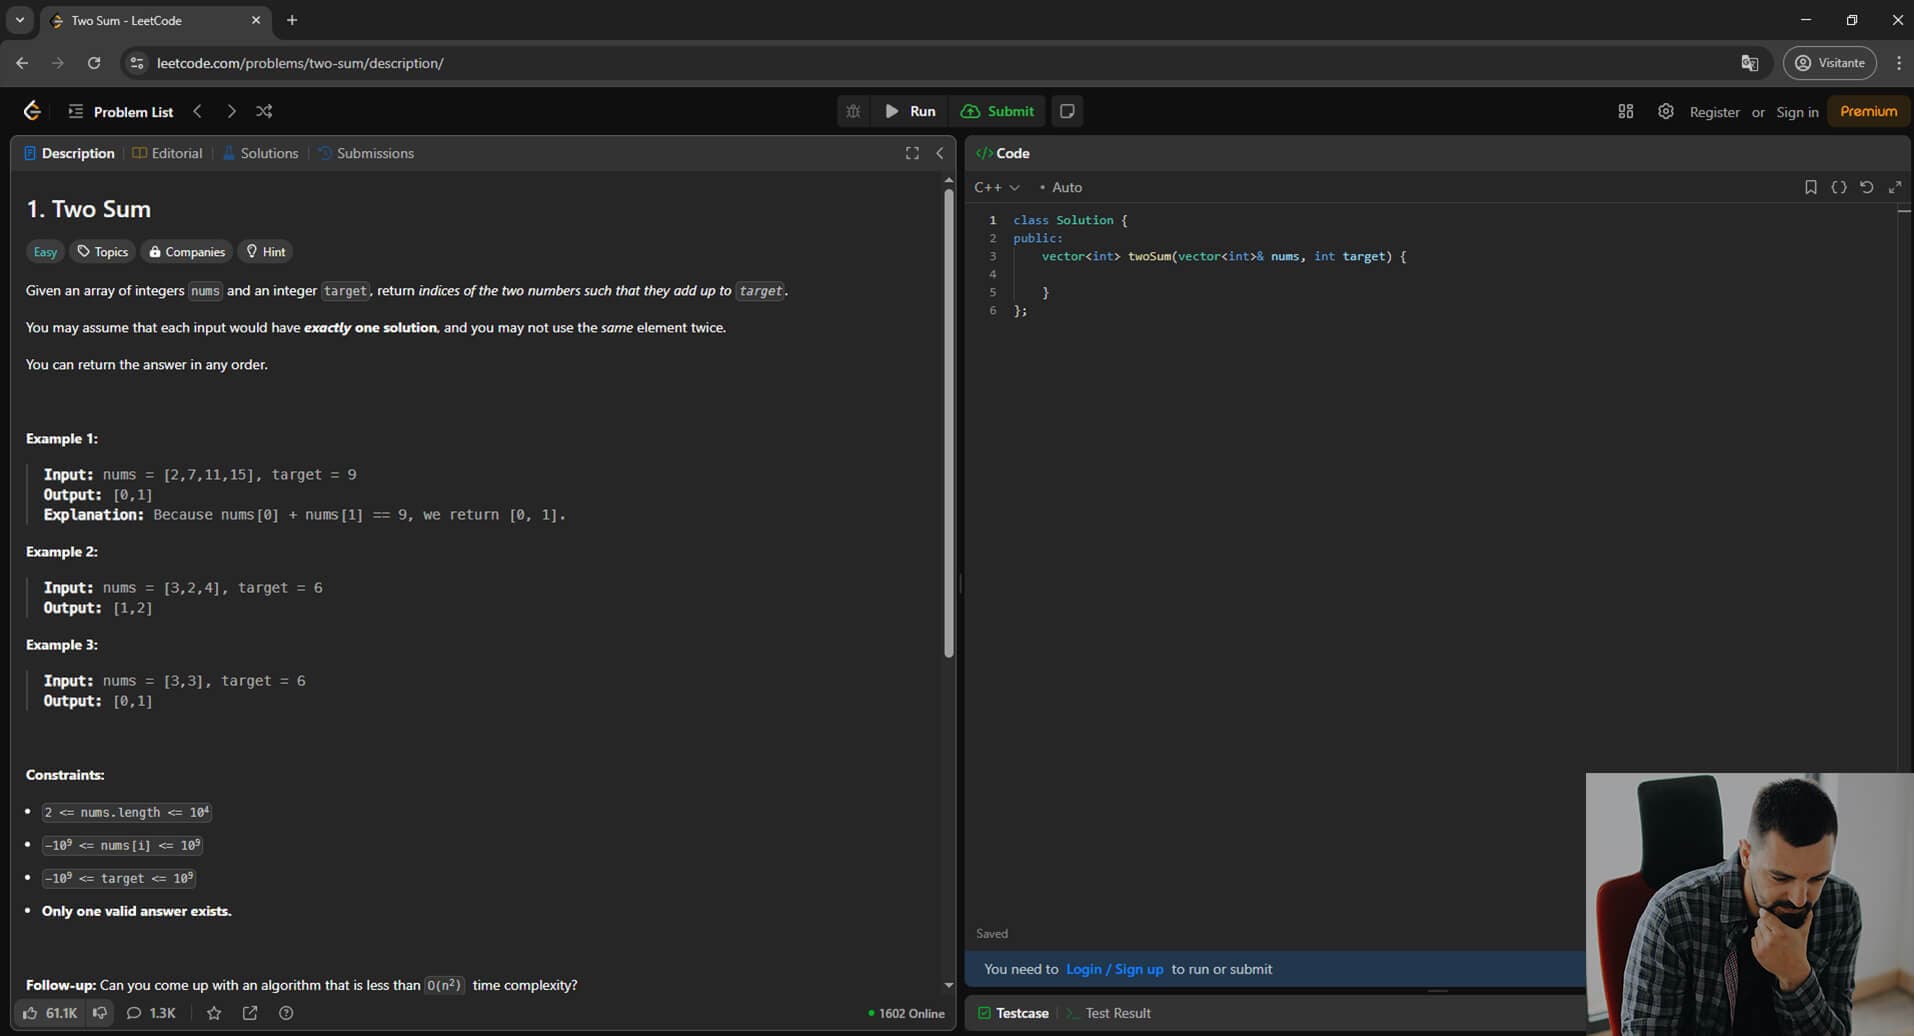Expand the Topics tag
The height and width of the screenshot is (1036, 1914).
[103, 252]
